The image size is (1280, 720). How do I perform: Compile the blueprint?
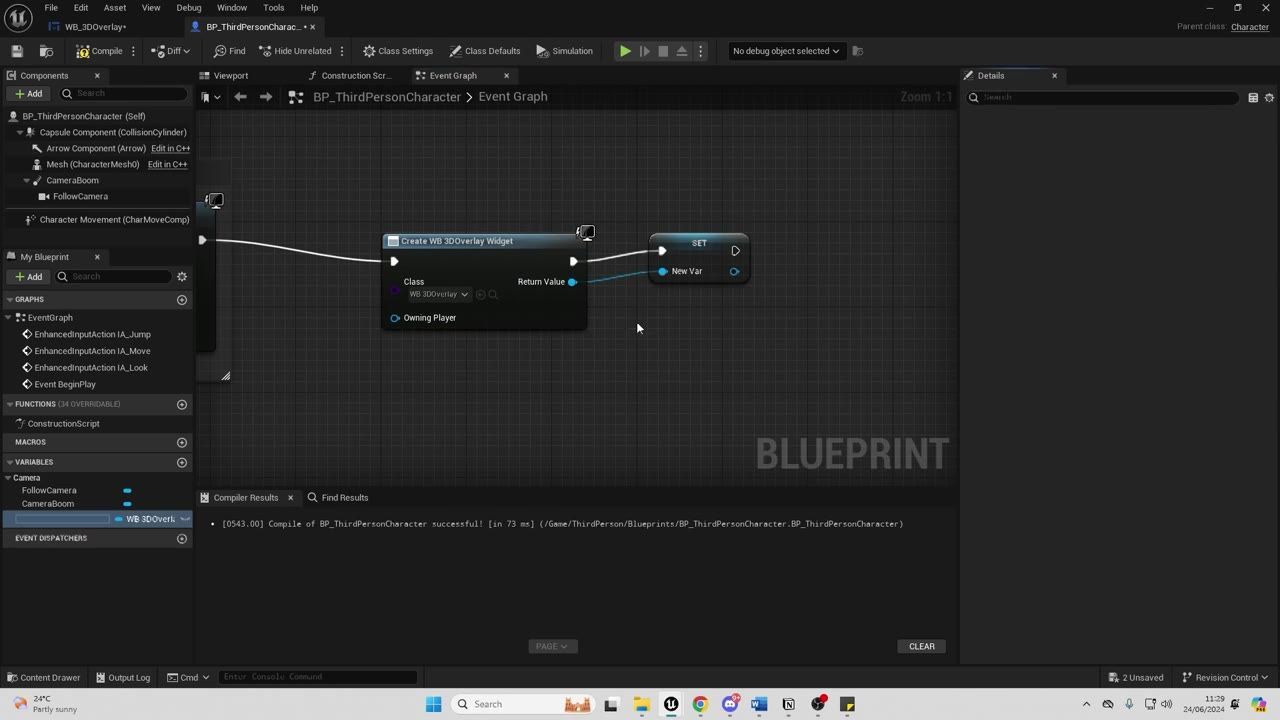99,51
